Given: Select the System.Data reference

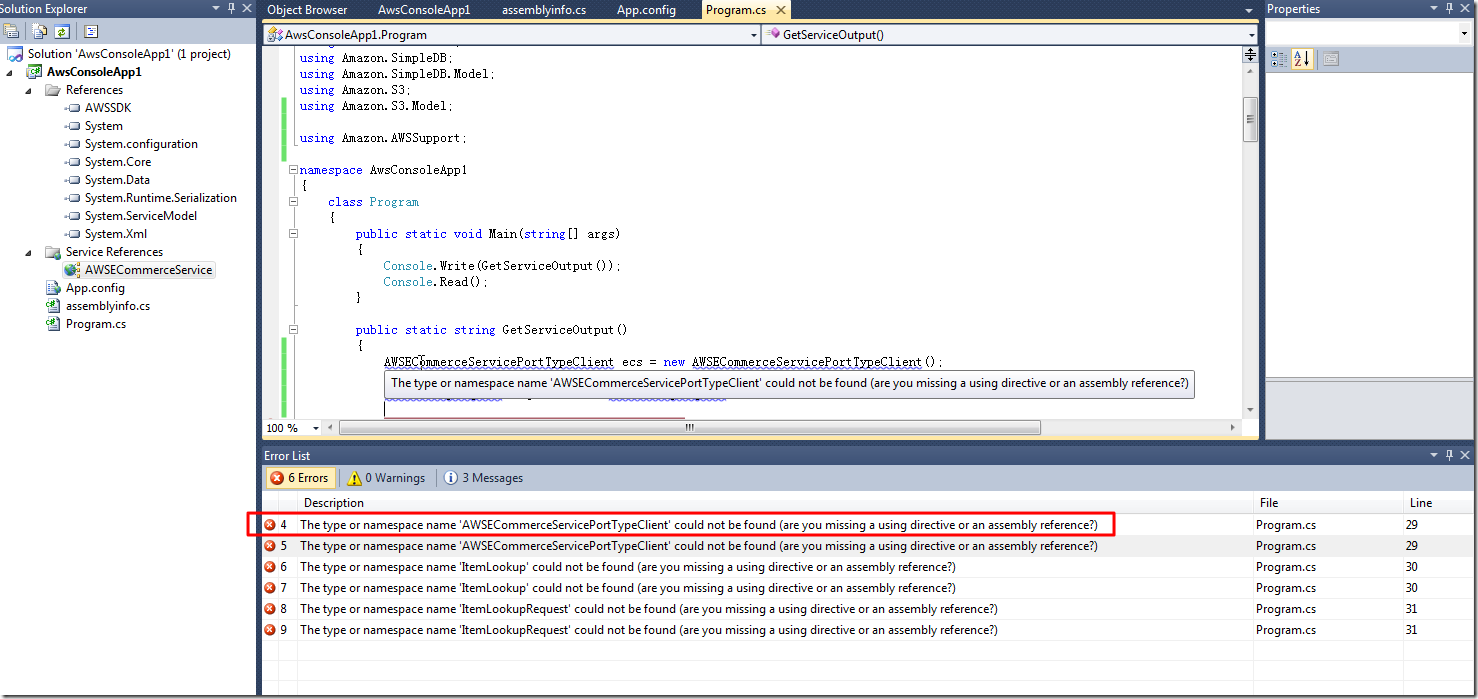Looking at the screenshot, I should [x=117, y=180].
